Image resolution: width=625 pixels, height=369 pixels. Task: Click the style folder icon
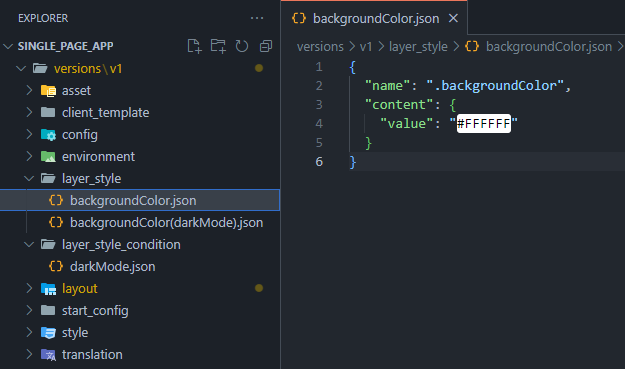click(x=48, y=332)
